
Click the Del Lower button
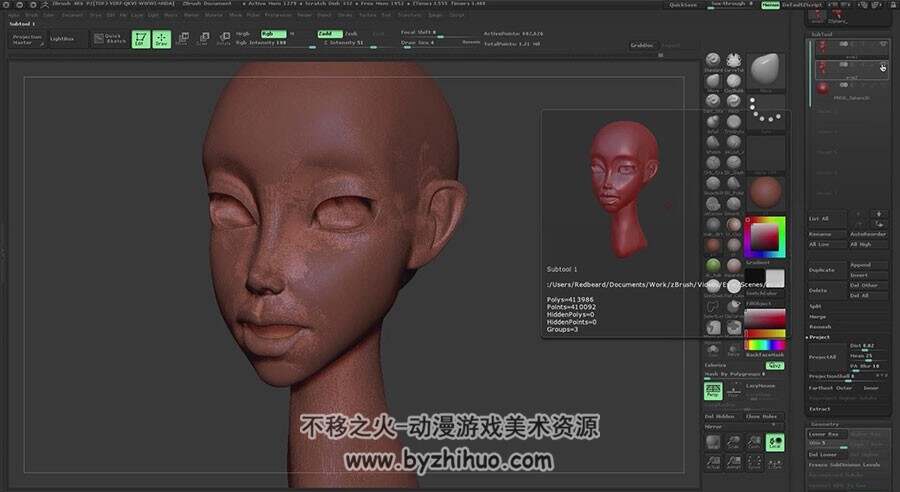[x=827, y=454]
